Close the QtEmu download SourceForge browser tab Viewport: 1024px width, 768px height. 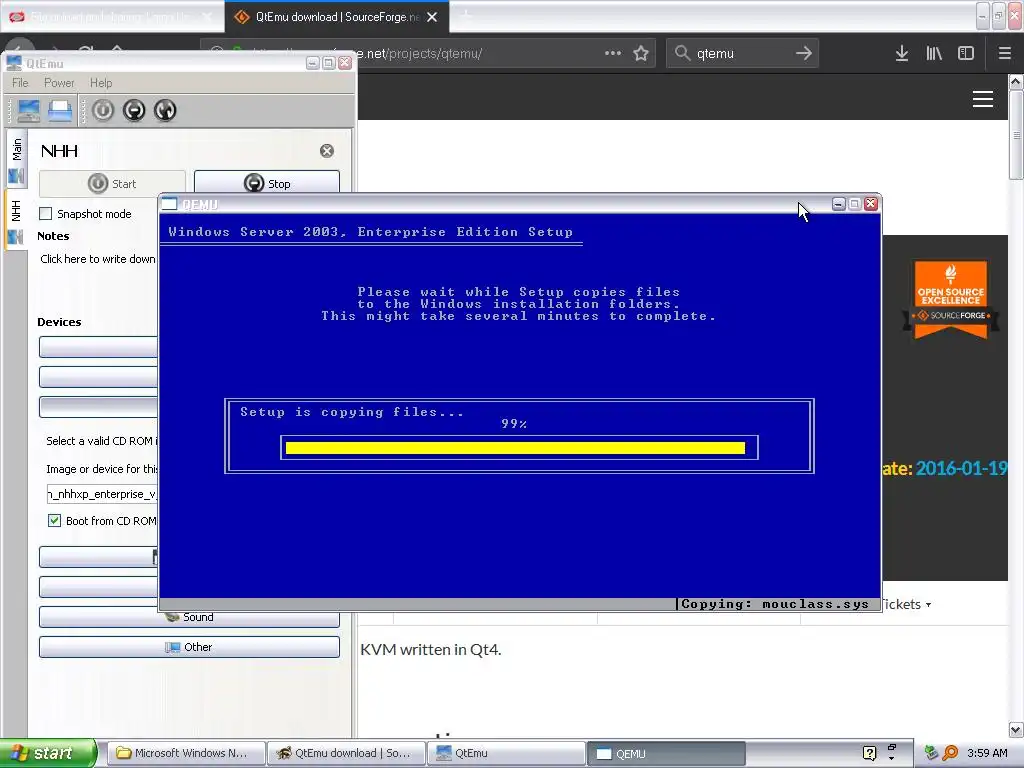432,17
